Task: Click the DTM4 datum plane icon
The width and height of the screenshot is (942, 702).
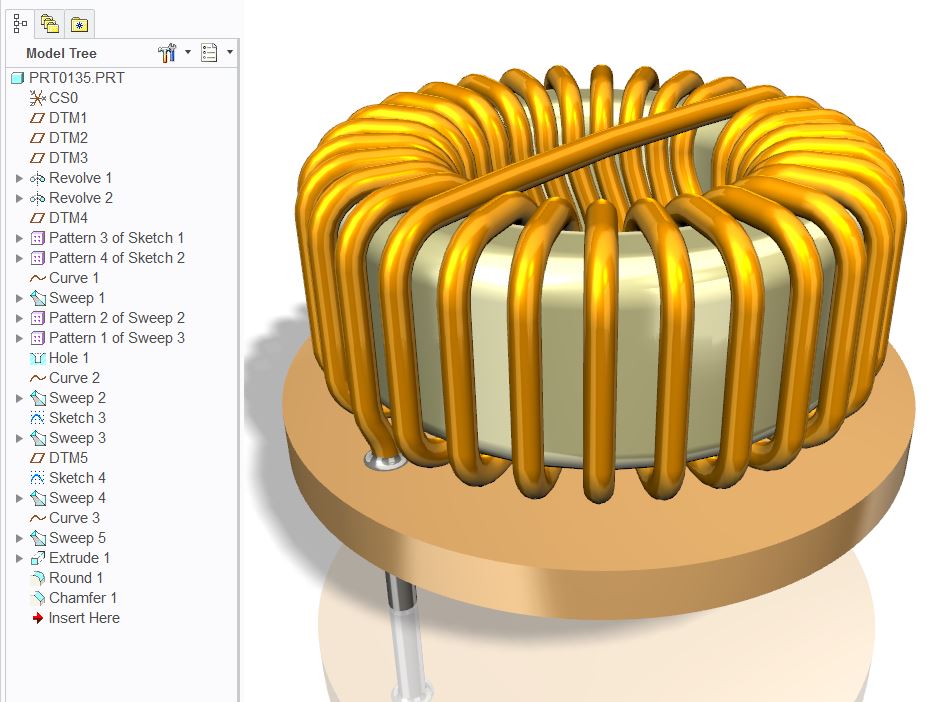Action: 37,218
